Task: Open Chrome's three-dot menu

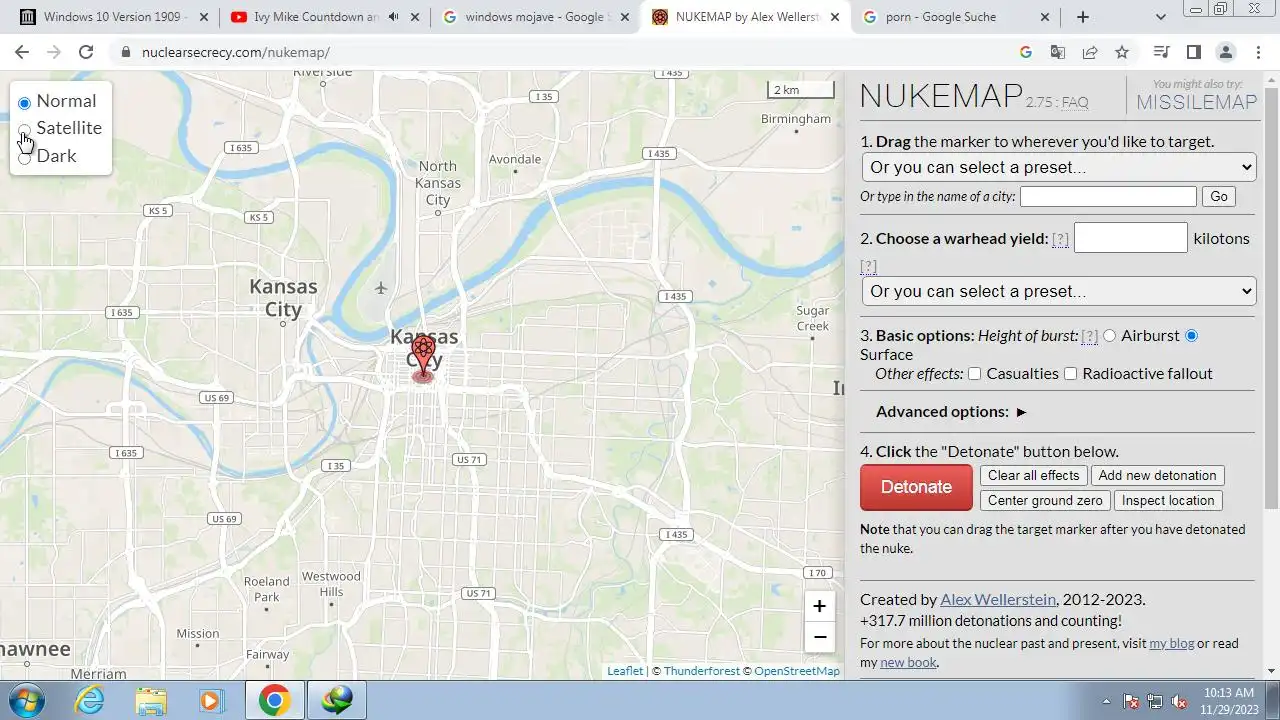Action: [1257, 52]
